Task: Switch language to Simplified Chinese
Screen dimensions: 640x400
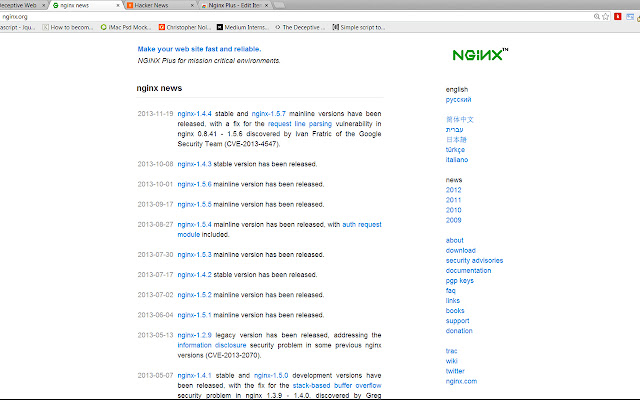Action: coord(460,120)
